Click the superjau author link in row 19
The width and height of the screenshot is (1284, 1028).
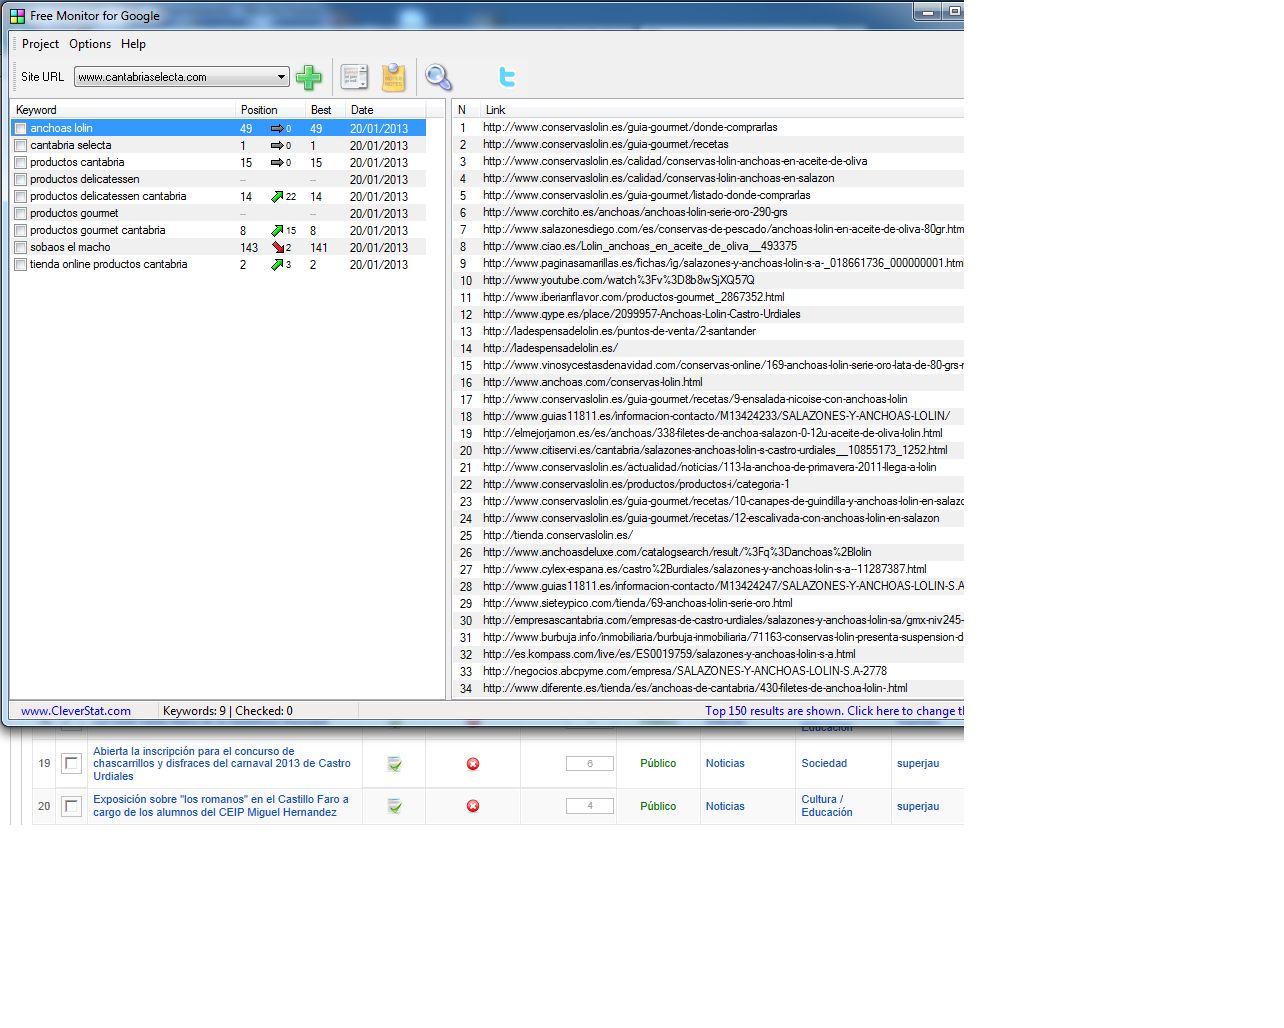point(918,764)
